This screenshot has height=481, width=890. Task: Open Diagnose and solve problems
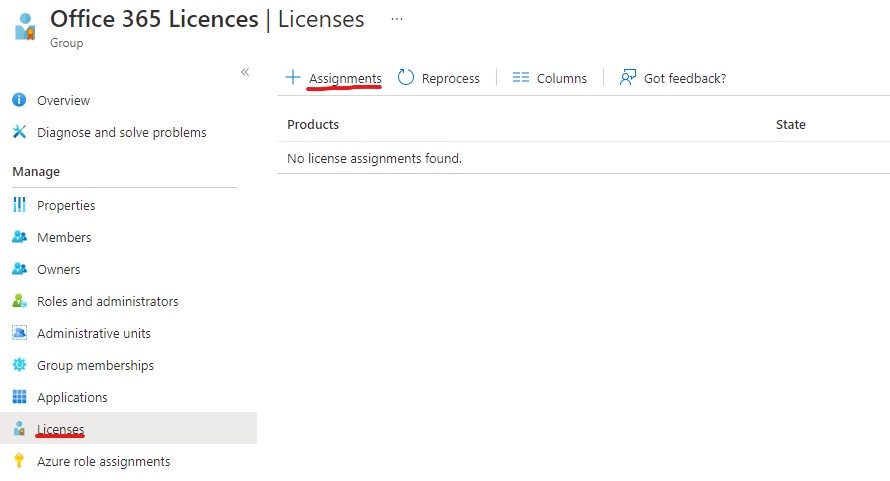click(121, 132)
